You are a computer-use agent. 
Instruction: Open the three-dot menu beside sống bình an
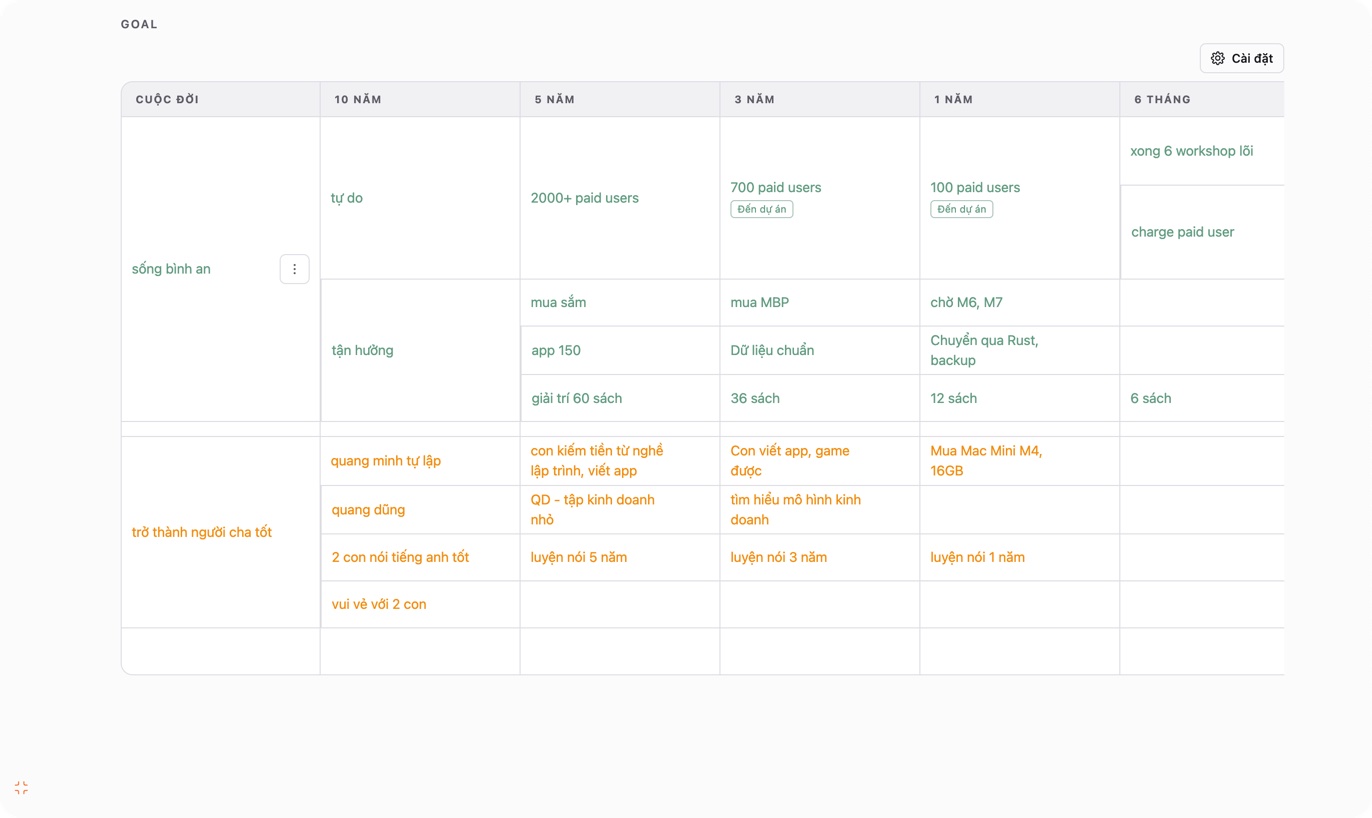pyautogui.click(x=294, y=269)
